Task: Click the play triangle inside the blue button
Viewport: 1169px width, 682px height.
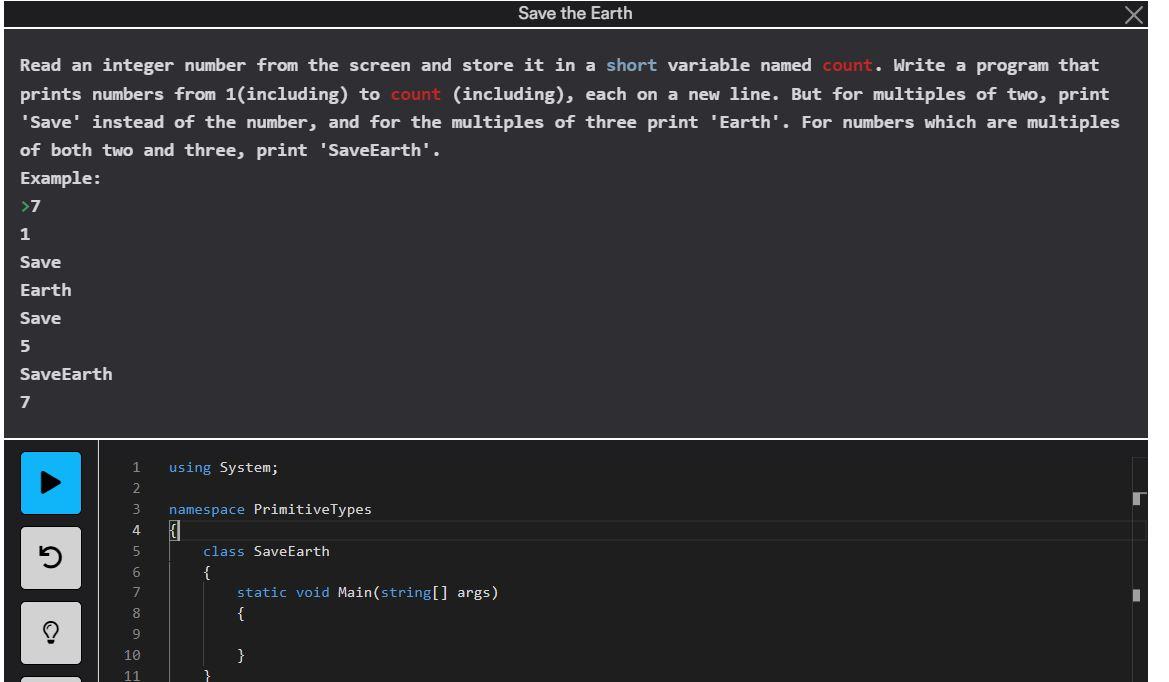Action: click(50, 483)
